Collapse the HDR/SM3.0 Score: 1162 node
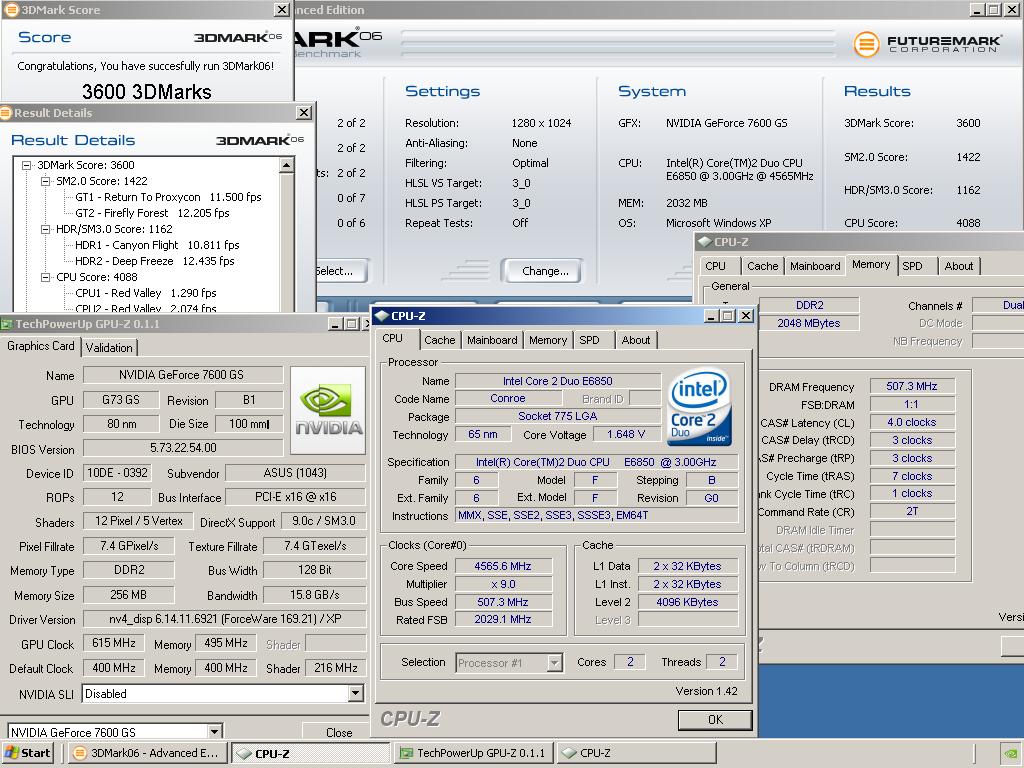 tap(46, 229)
